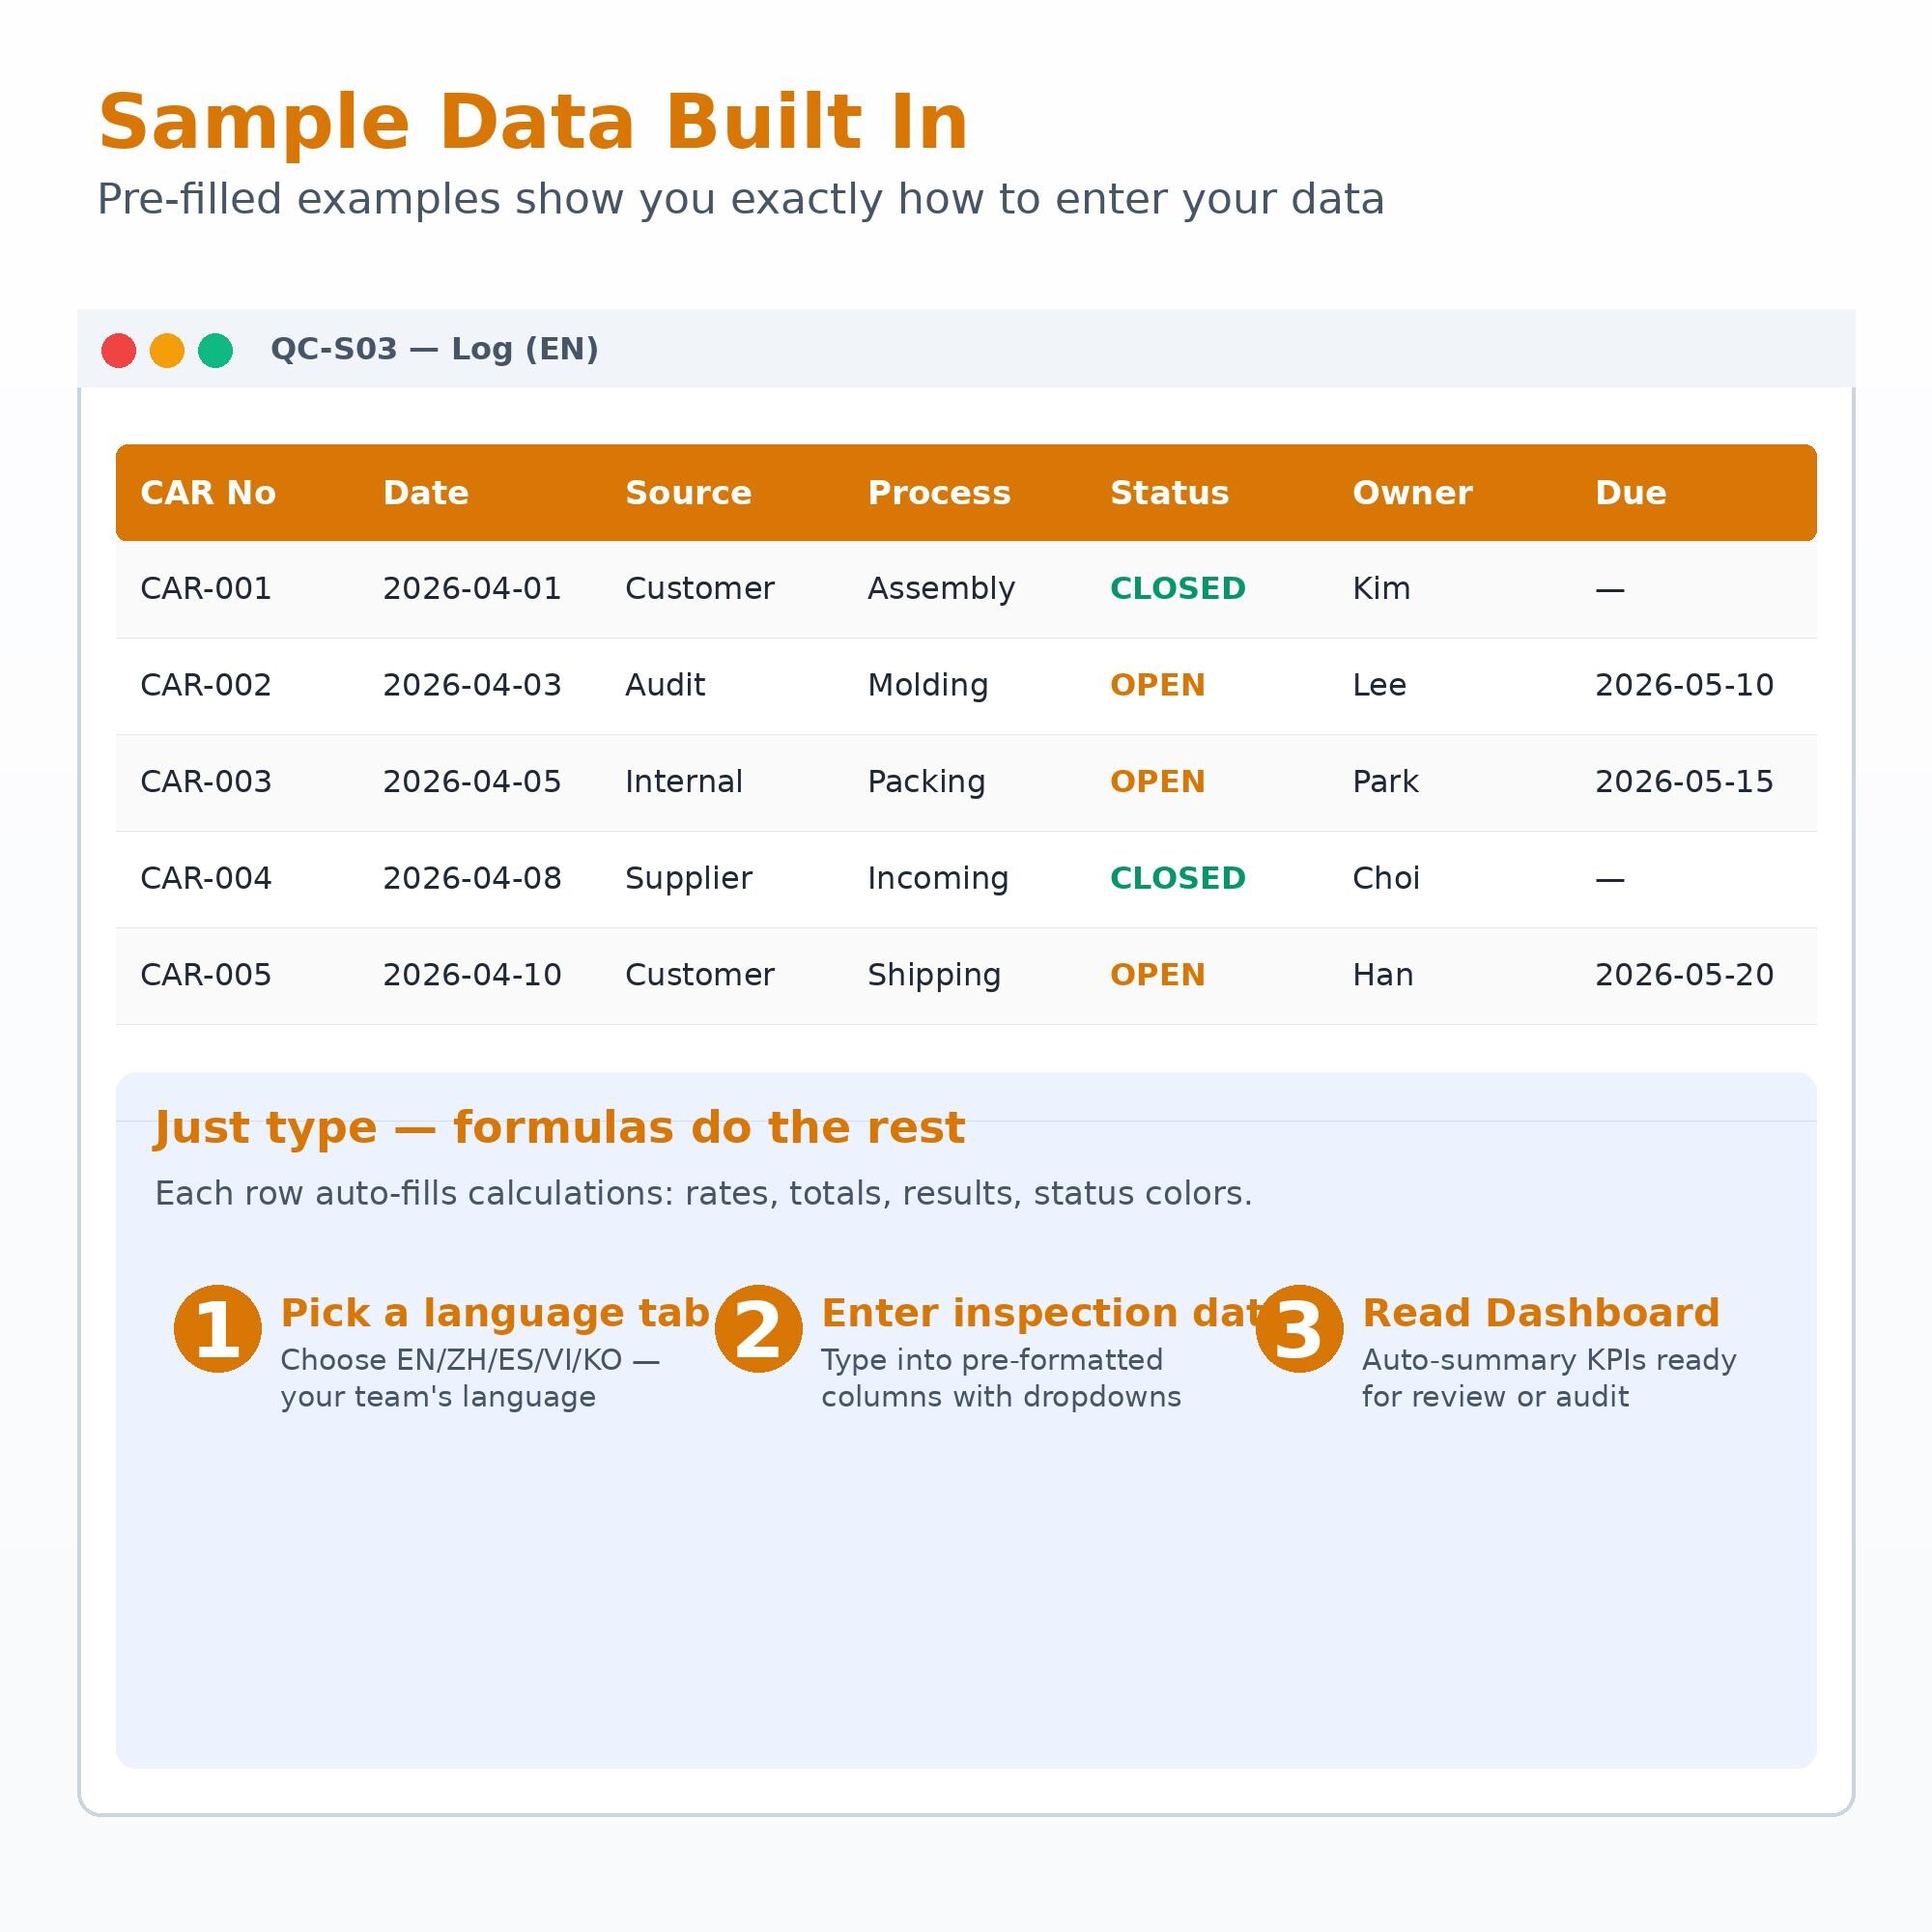Click the orange minimize dot in the window bar
The image size is (1932, 1932).
[167, 351]
